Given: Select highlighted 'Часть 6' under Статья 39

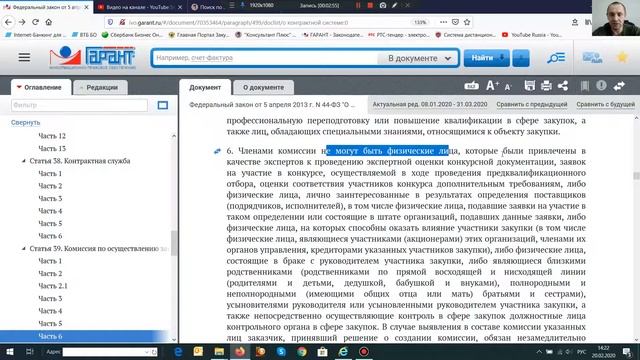Looking at the screenshot, I should (x=50, y=336).
